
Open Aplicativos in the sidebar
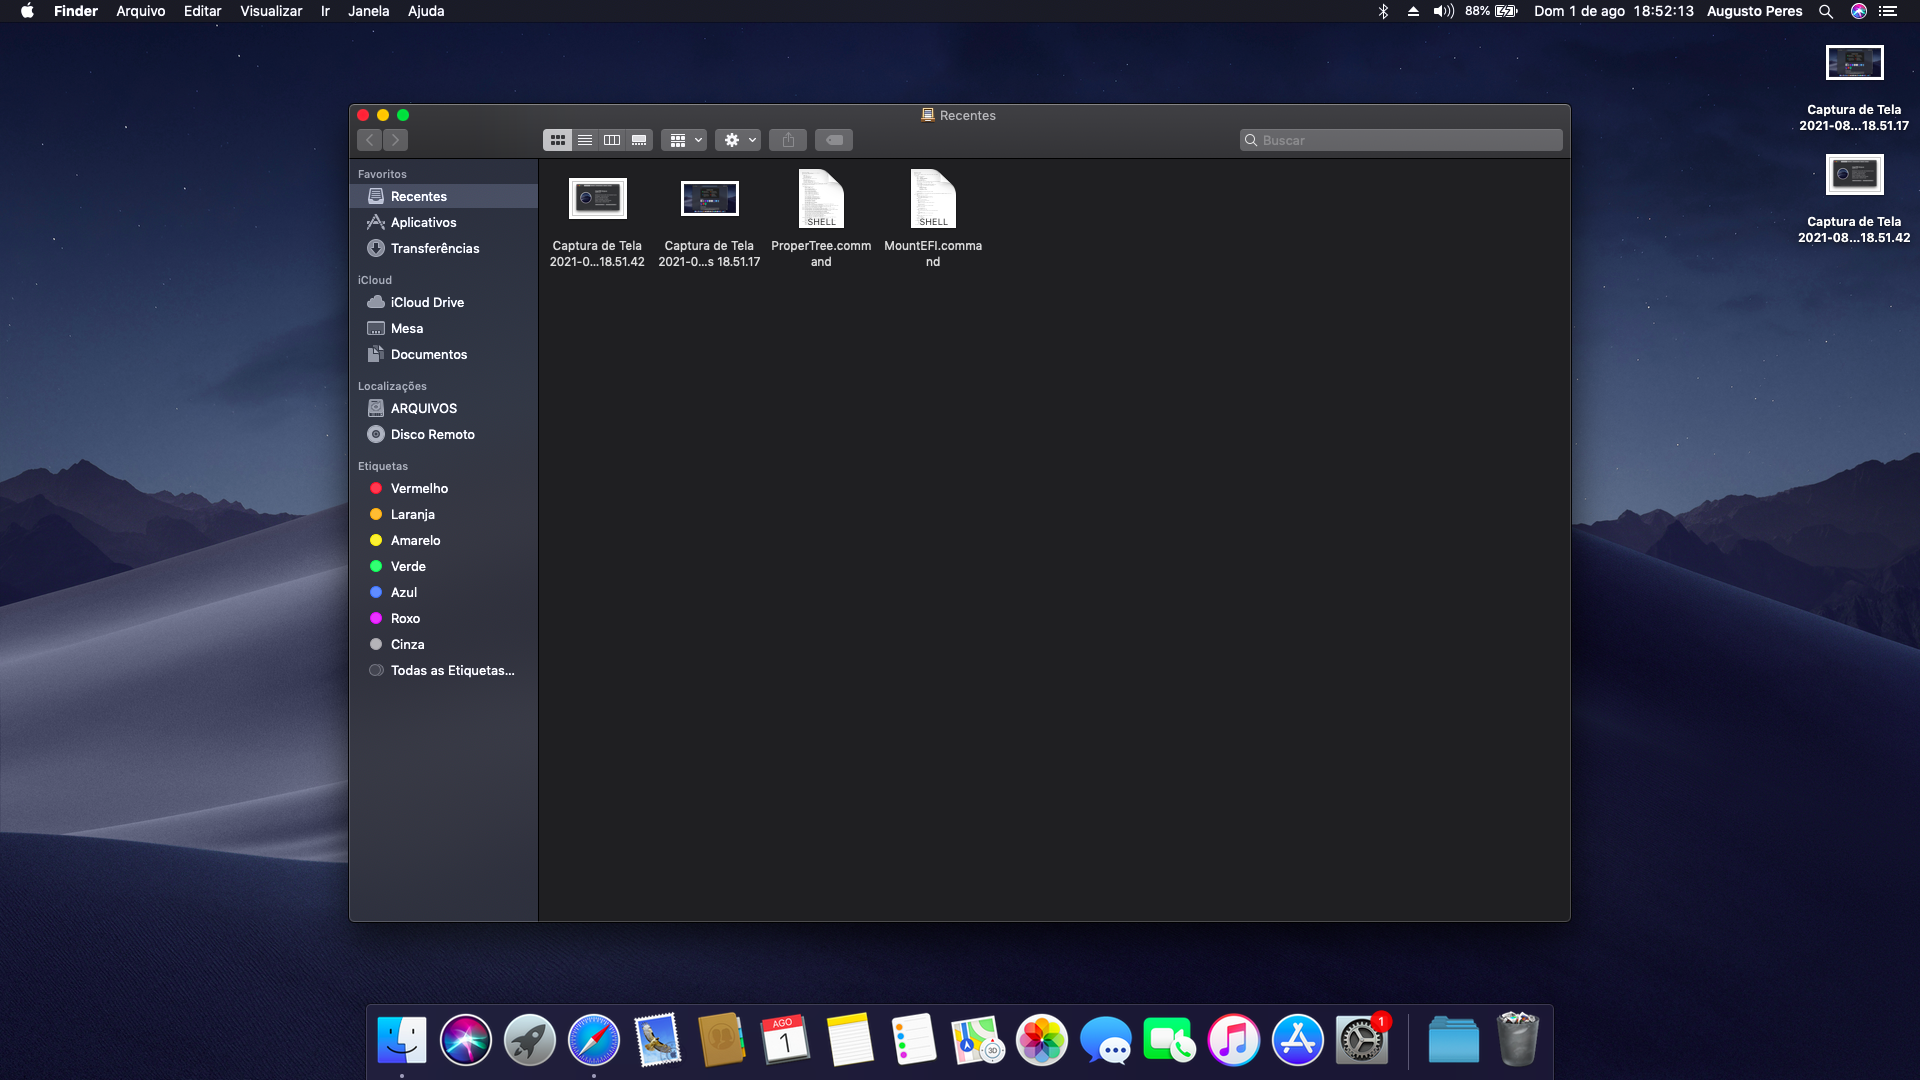pyautogui.click(x=423, y=222)
